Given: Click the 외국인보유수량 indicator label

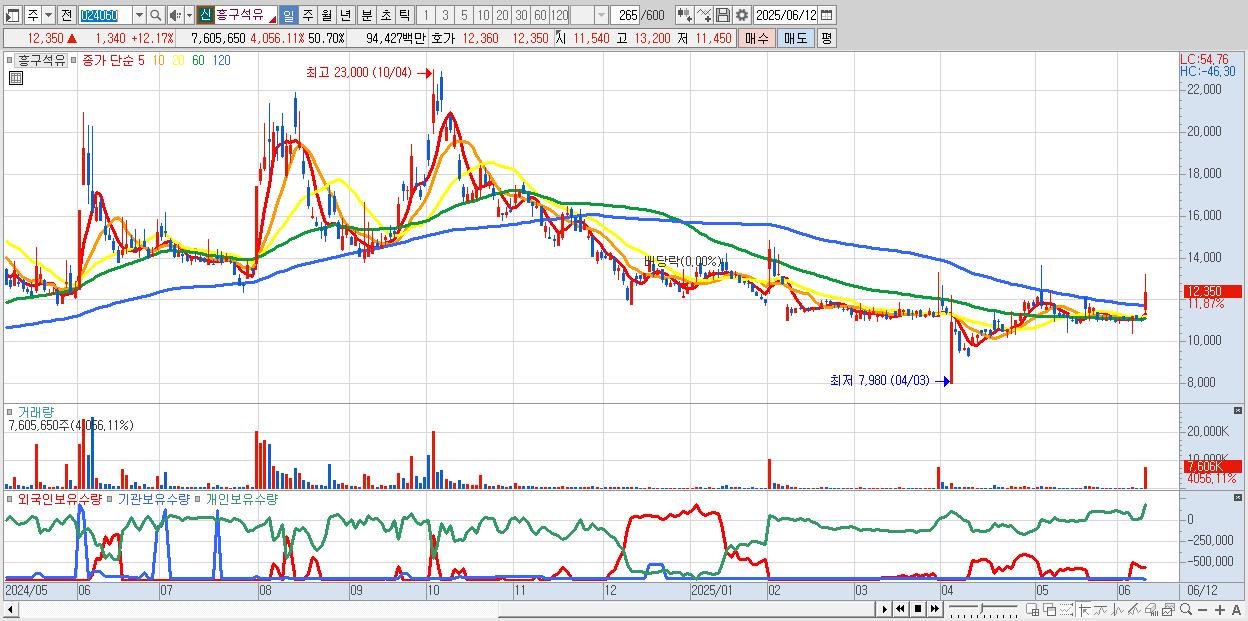Looking at the screenshot, I should pos(59,498).
